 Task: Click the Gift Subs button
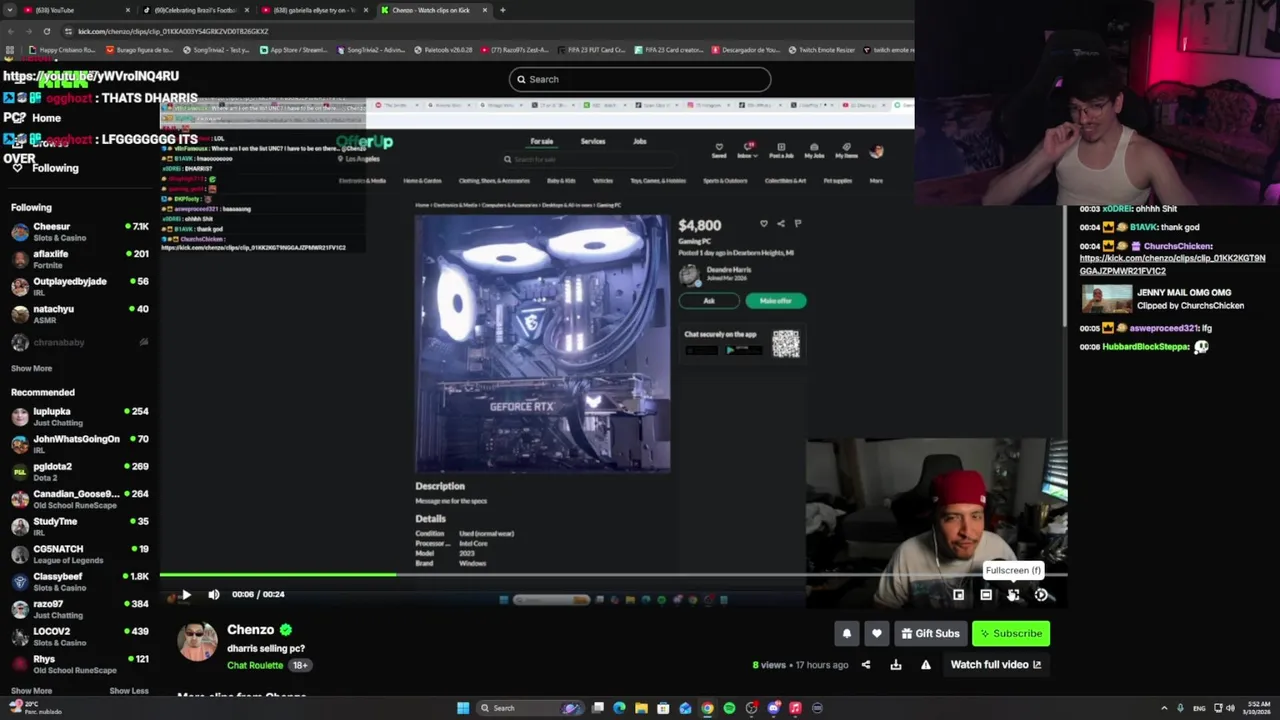pyautogui.click(x=930, y=633)
